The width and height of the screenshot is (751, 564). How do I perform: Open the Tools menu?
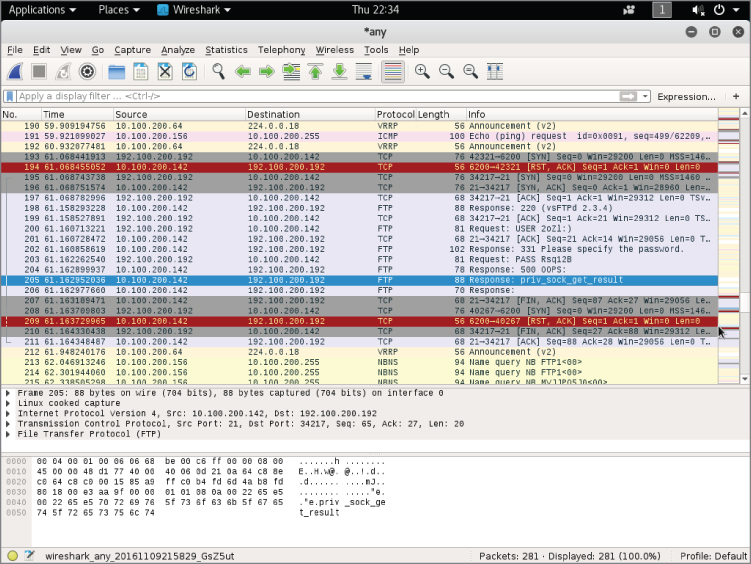coord(376,50)
